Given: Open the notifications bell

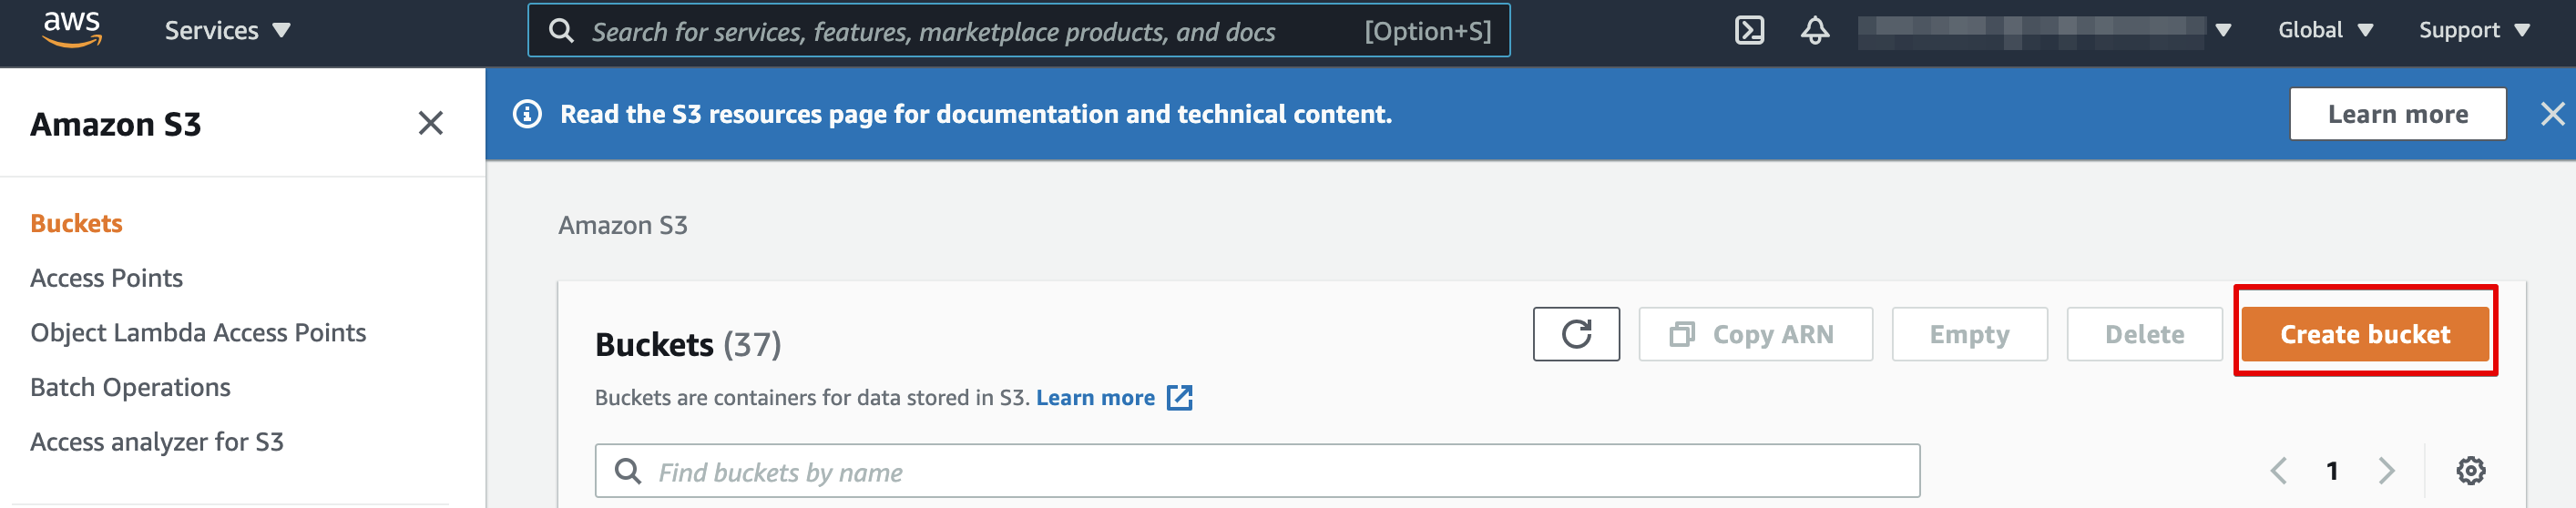Looking at the screenshot, I should pyautogui.click(x=1815, y=31).
